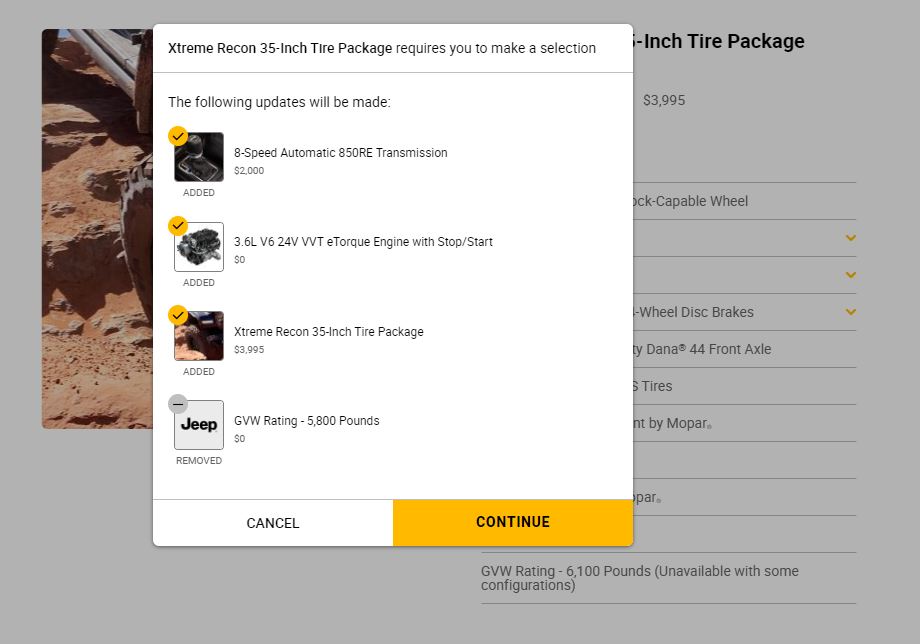The image size is (920, 644).
Task: Select the 3.6L V6 eTorque Engine label
Action: point(363,242)
